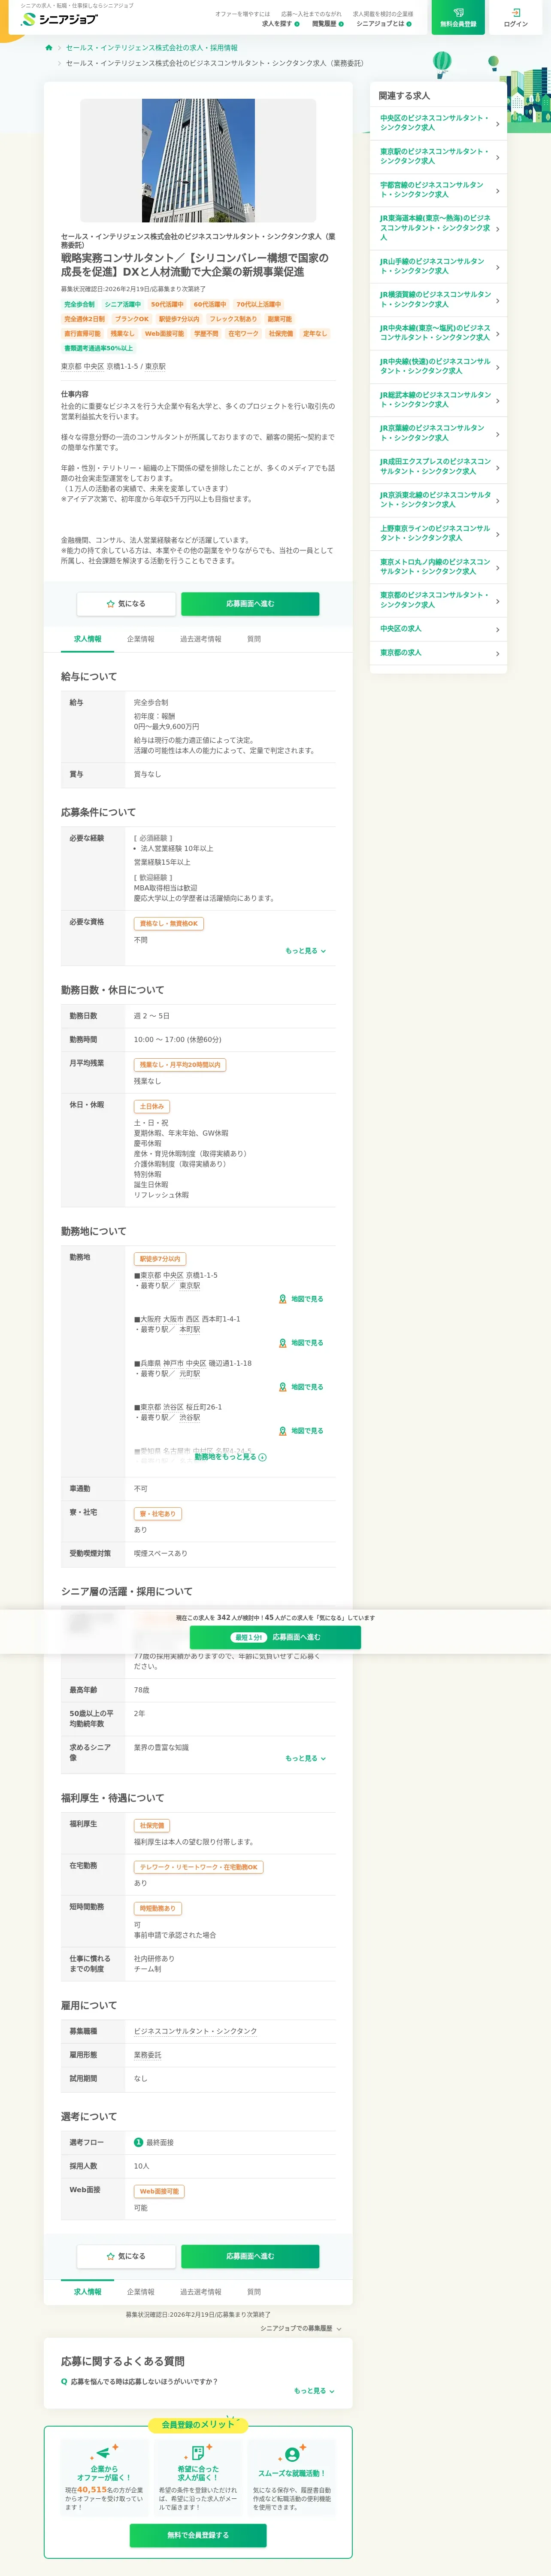Open related link 東京駅のビジネスコンサルタント・シンクタンク求人
Screen dimensions: 551x2576
pos(434,156)
